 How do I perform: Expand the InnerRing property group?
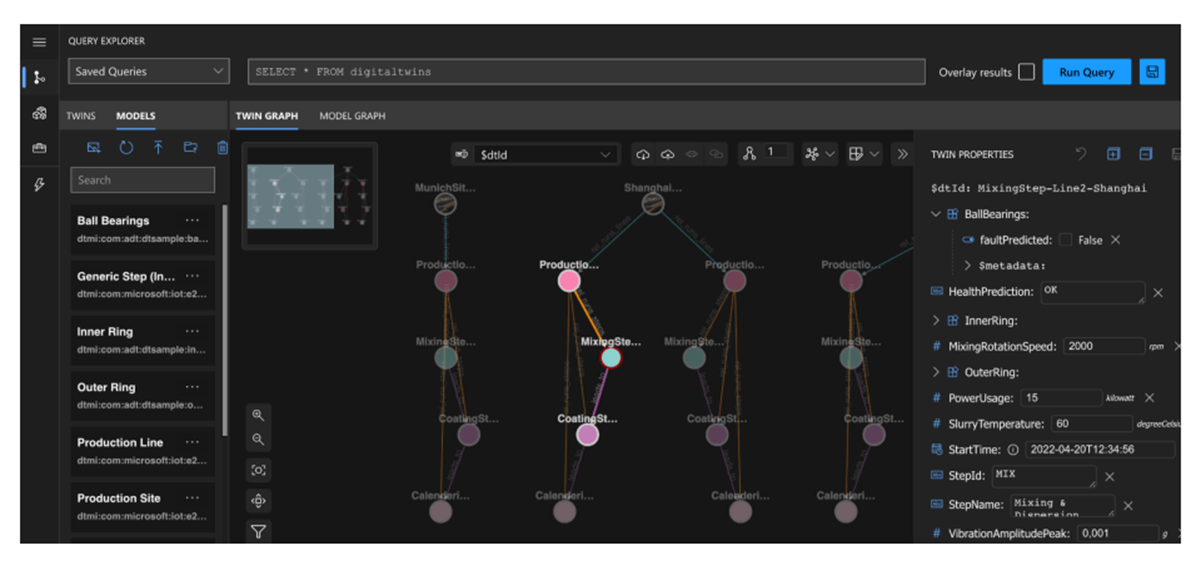[936, 321]
